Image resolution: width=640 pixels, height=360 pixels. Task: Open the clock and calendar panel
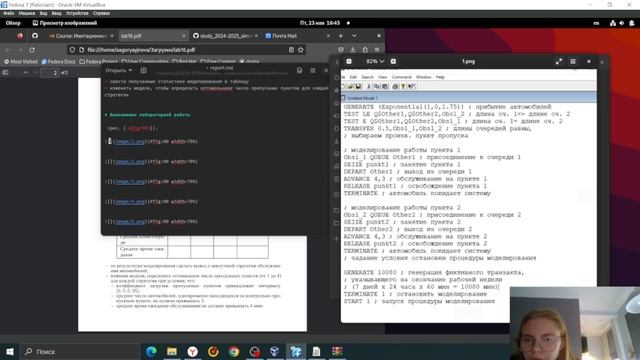pyautogui.click(x=320, y=23)
